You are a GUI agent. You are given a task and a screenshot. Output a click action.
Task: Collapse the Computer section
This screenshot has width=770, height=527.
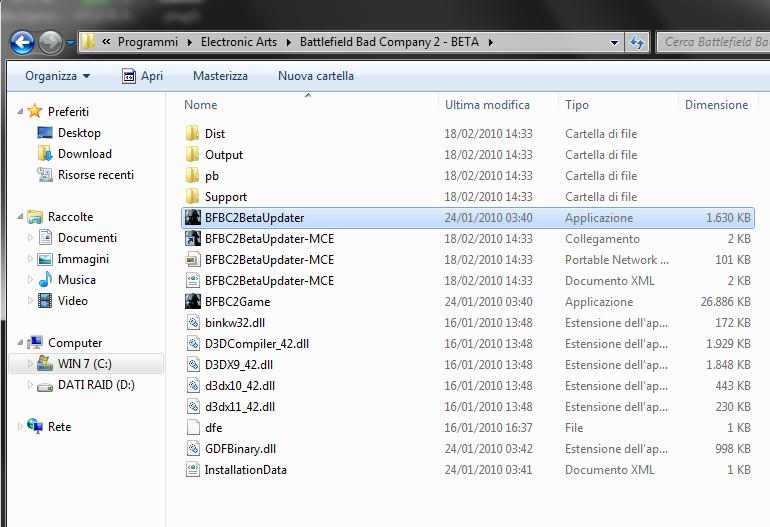(20, 343)
